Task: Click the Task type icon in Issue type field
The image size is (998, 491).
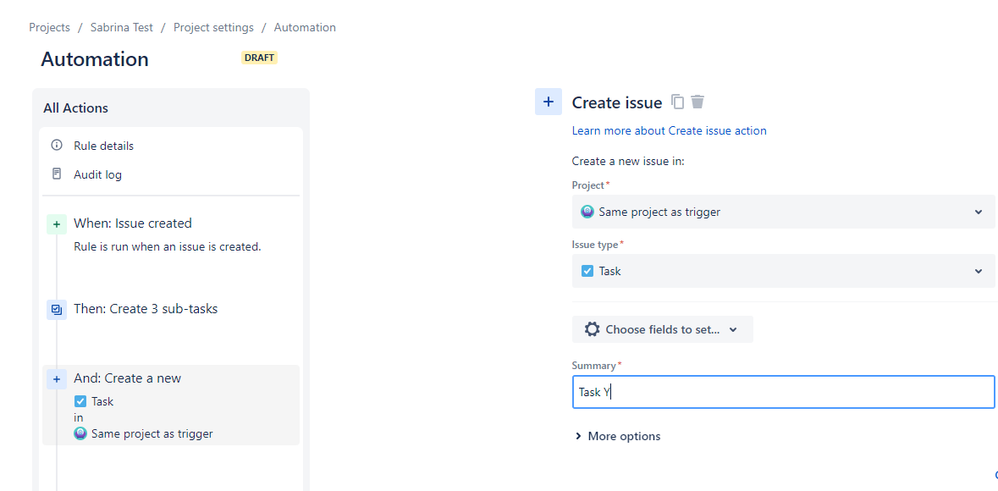Action: coord(587,271)
